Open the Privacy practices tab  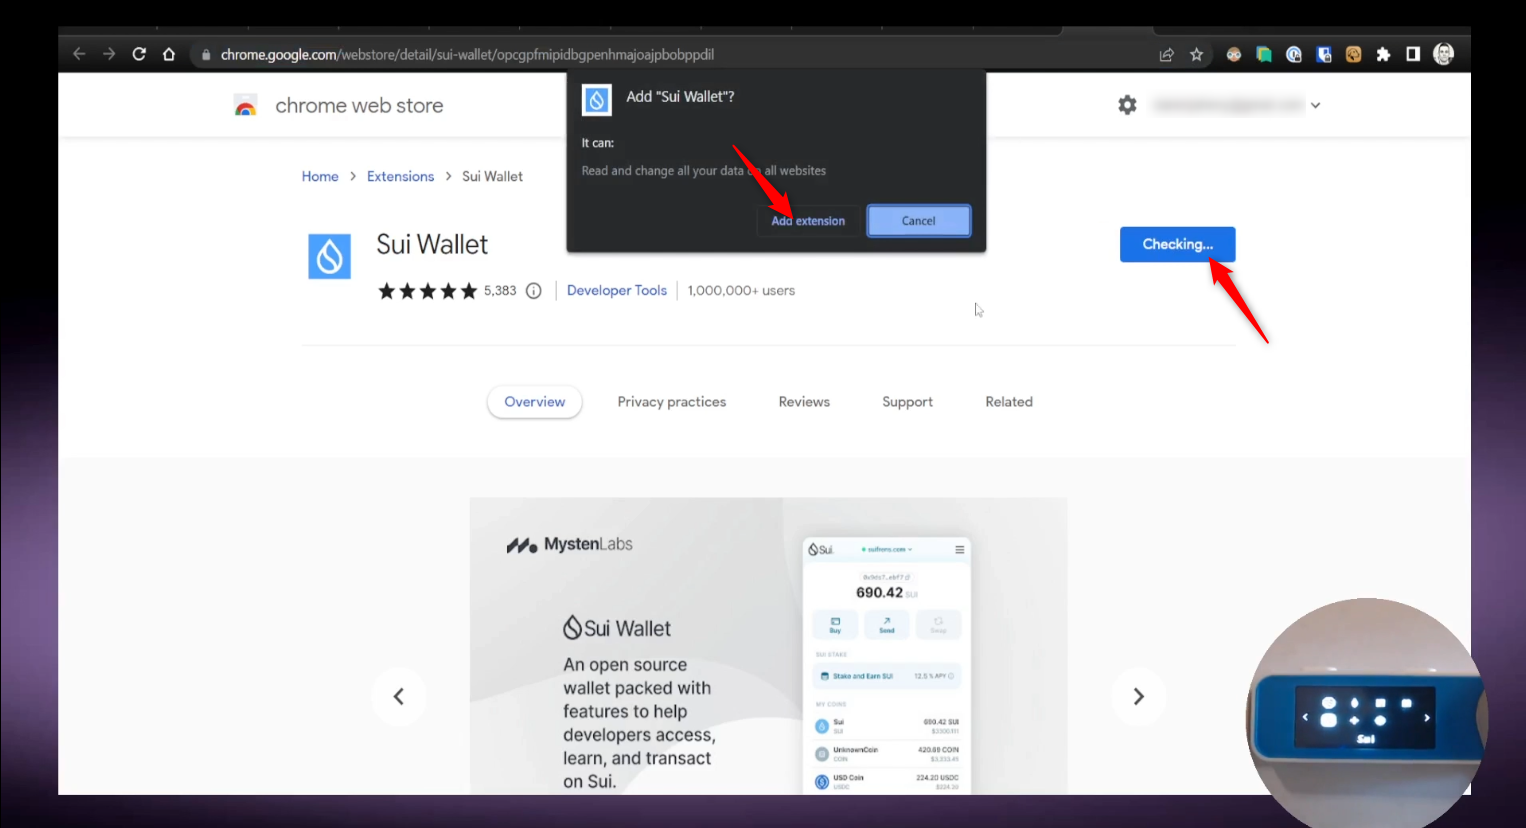point(672,402)
